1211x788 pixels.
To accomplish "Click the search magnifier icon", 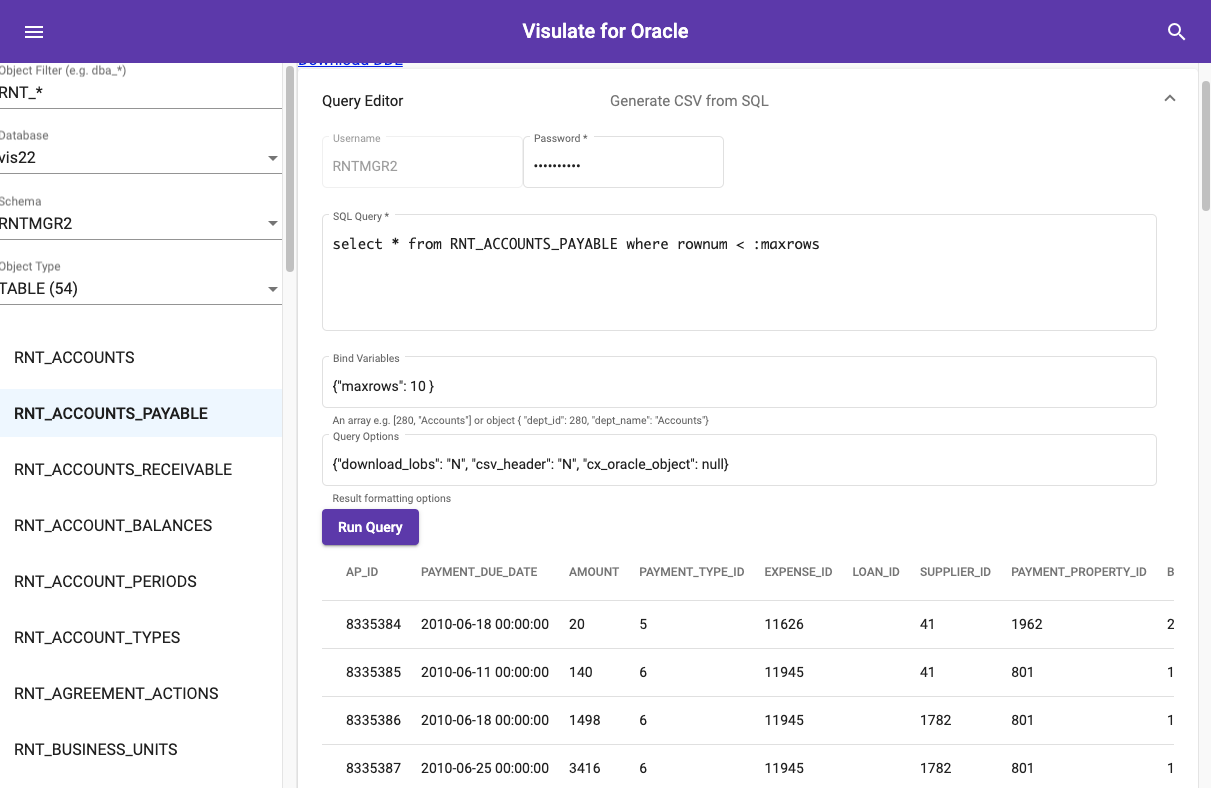I will pos(1176,32).
